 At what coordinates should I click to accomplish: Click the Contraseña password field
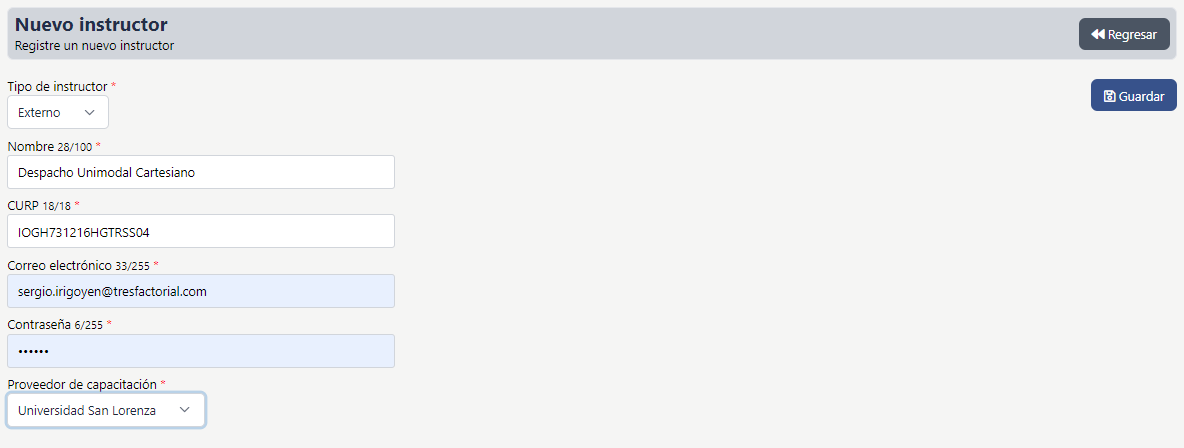tap(200, 351)
